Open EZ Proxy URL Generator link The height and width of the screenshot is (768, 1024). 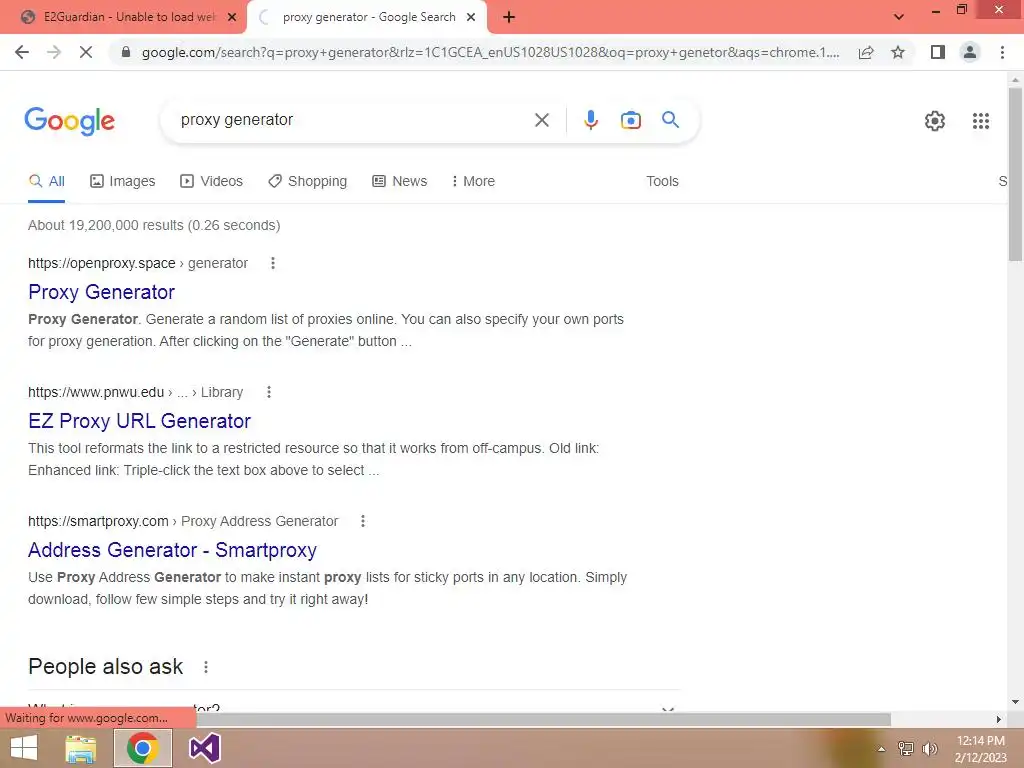click(139, 421)
